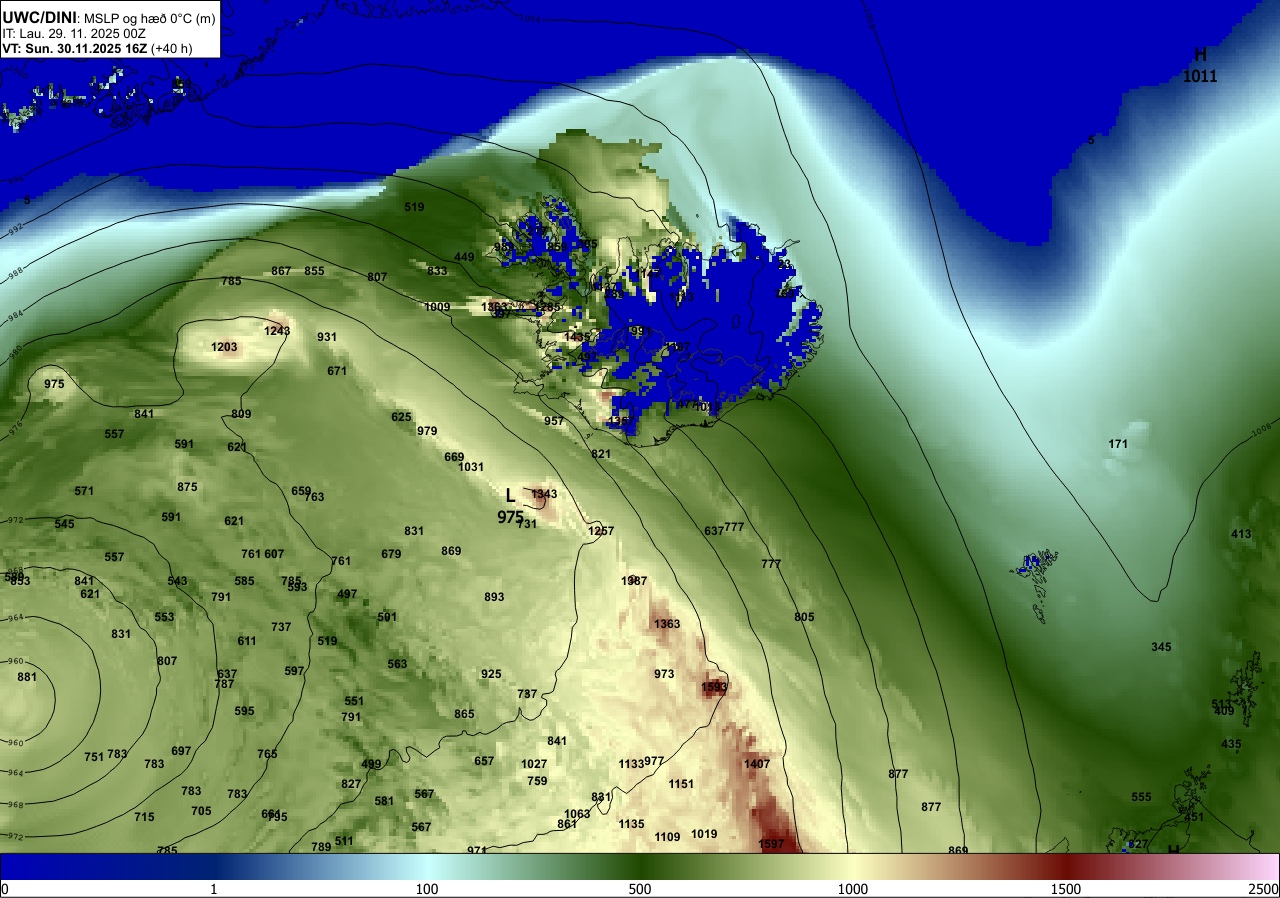Viewport: 1280px width, 898px height.
Task: Click the 413 value at the right edge
Action: (x=1241, y=534)
